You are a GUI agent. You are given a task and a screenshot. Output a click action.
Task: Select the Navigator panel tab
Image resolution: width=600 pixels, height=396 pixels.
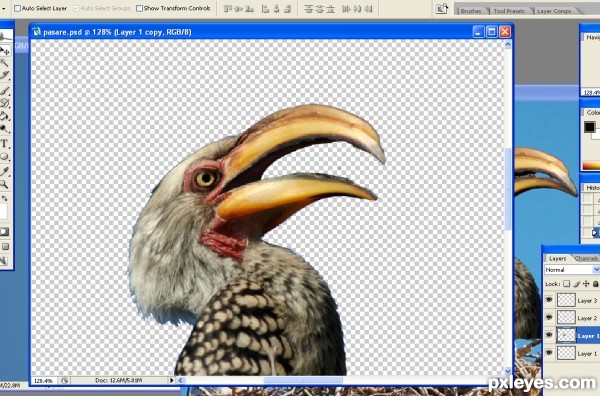click(592, 37)
